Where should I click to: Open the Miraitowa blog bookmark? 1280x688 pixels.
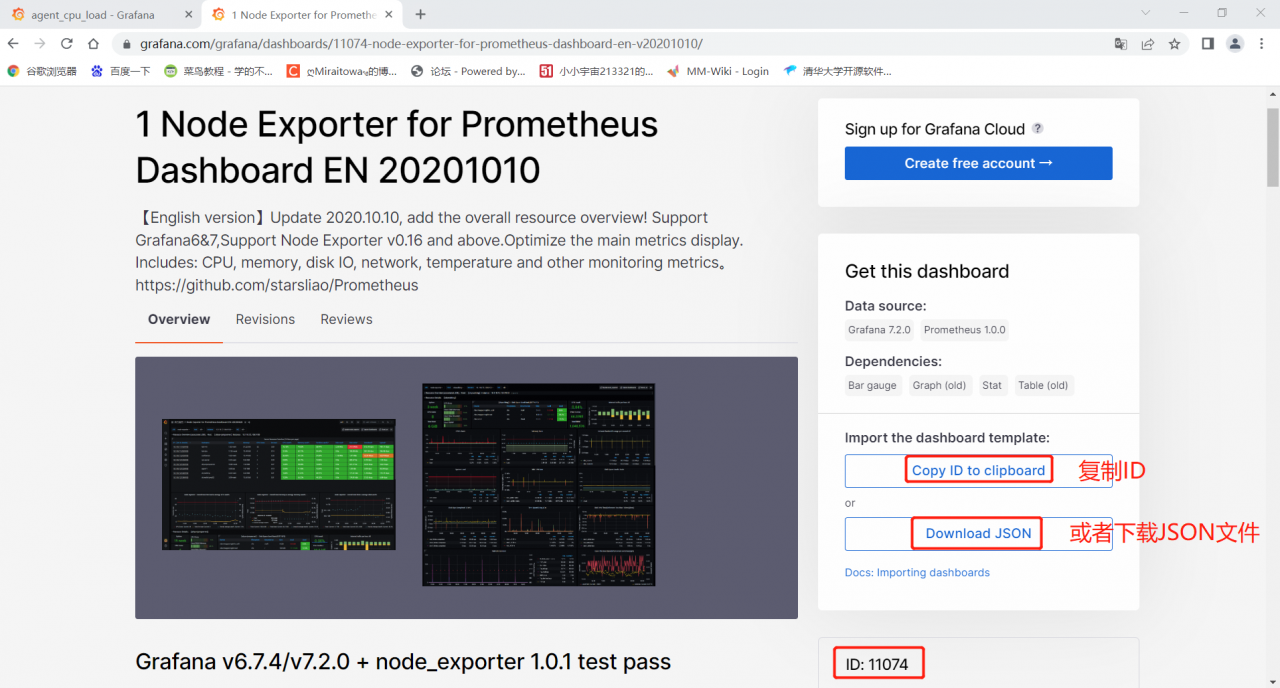pyautogui.click(x=342, y=71)
